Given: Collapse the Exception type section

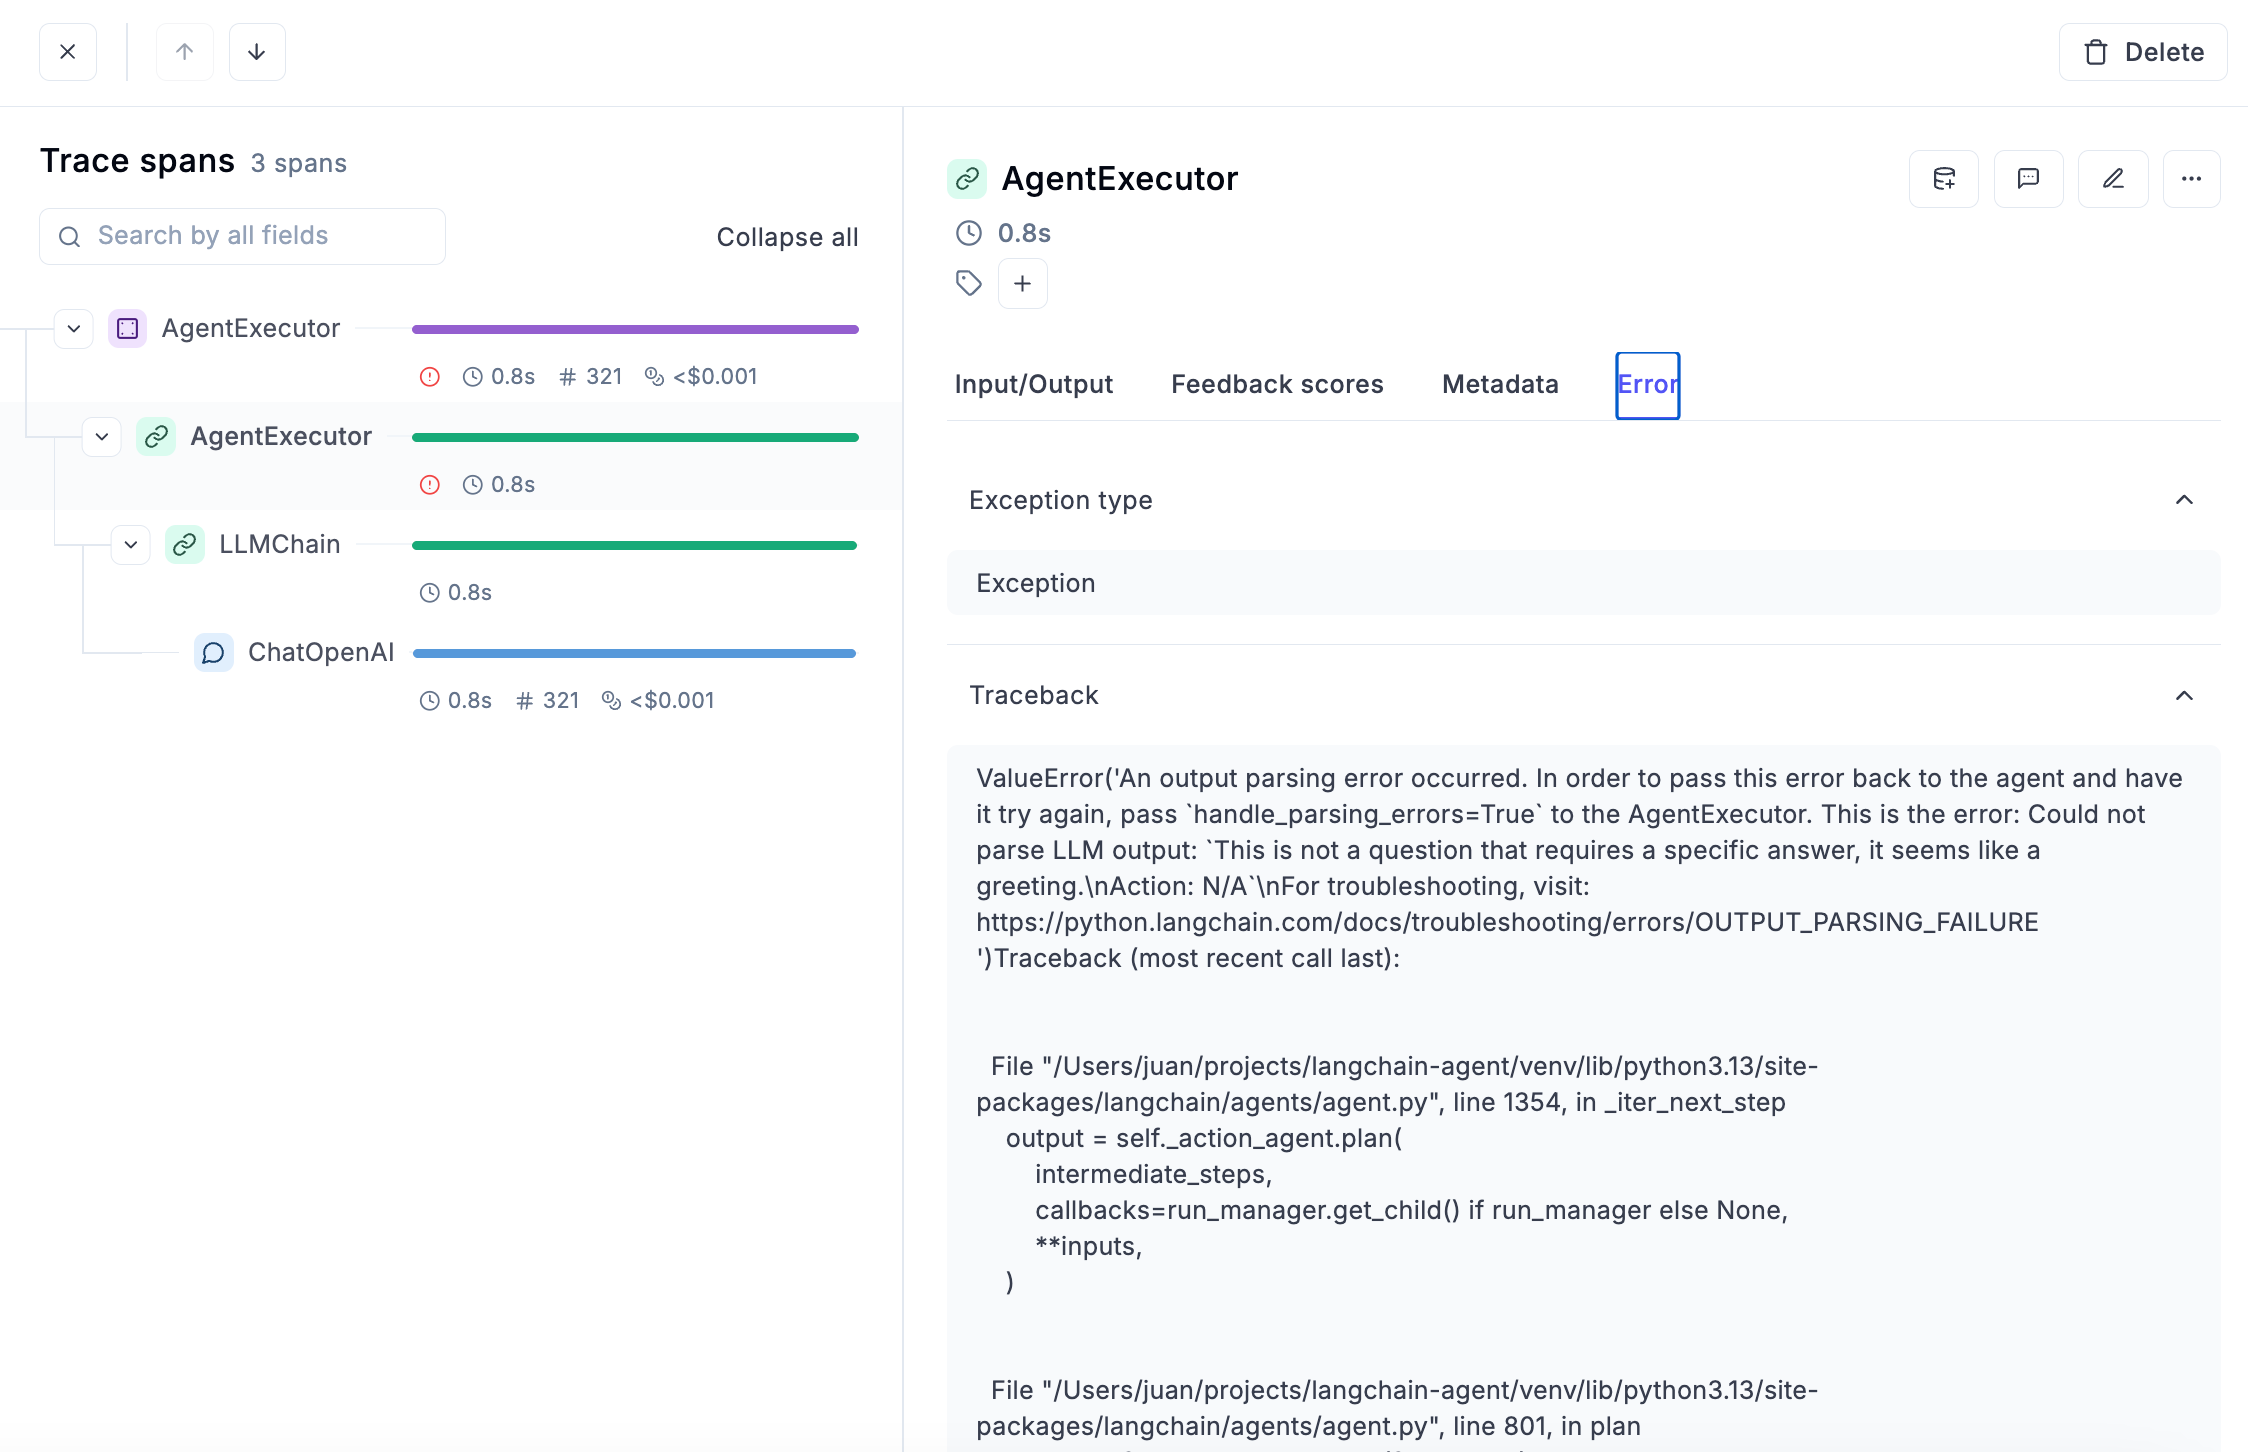Looking at the screenshot, I should point(2184,500).
